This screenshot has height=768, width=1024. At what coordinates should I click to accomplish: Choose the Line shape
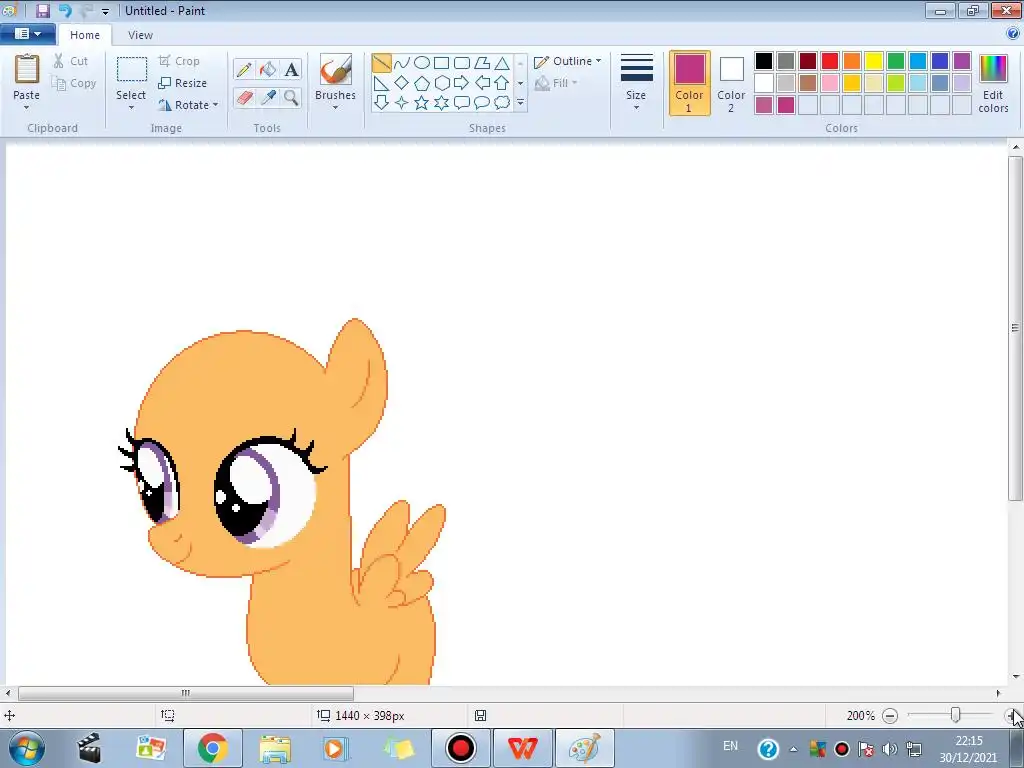381,63
